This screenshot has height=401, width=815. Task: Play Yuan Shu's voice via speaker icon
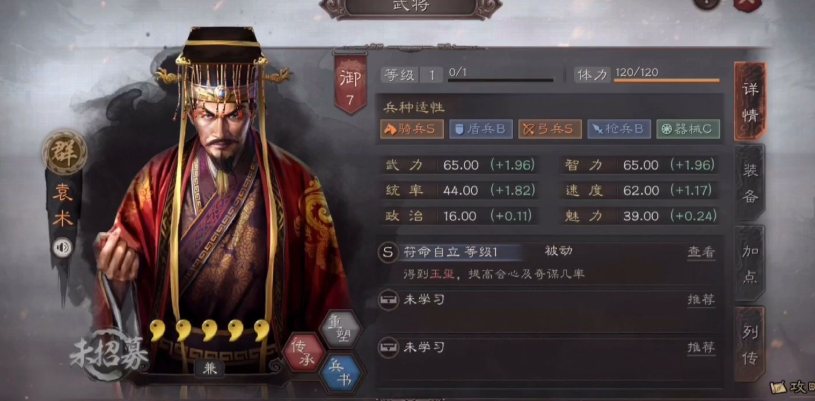click(62, 248)
